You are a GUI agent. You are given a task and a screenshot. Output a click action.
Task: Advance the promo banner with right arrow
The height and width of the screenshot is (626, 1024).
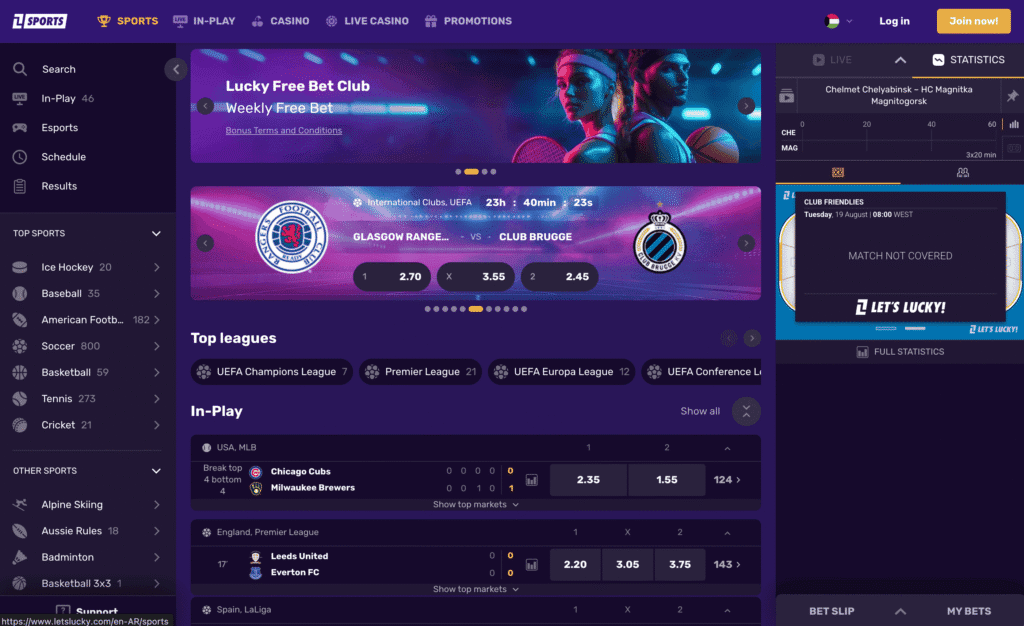click(746, 106)
